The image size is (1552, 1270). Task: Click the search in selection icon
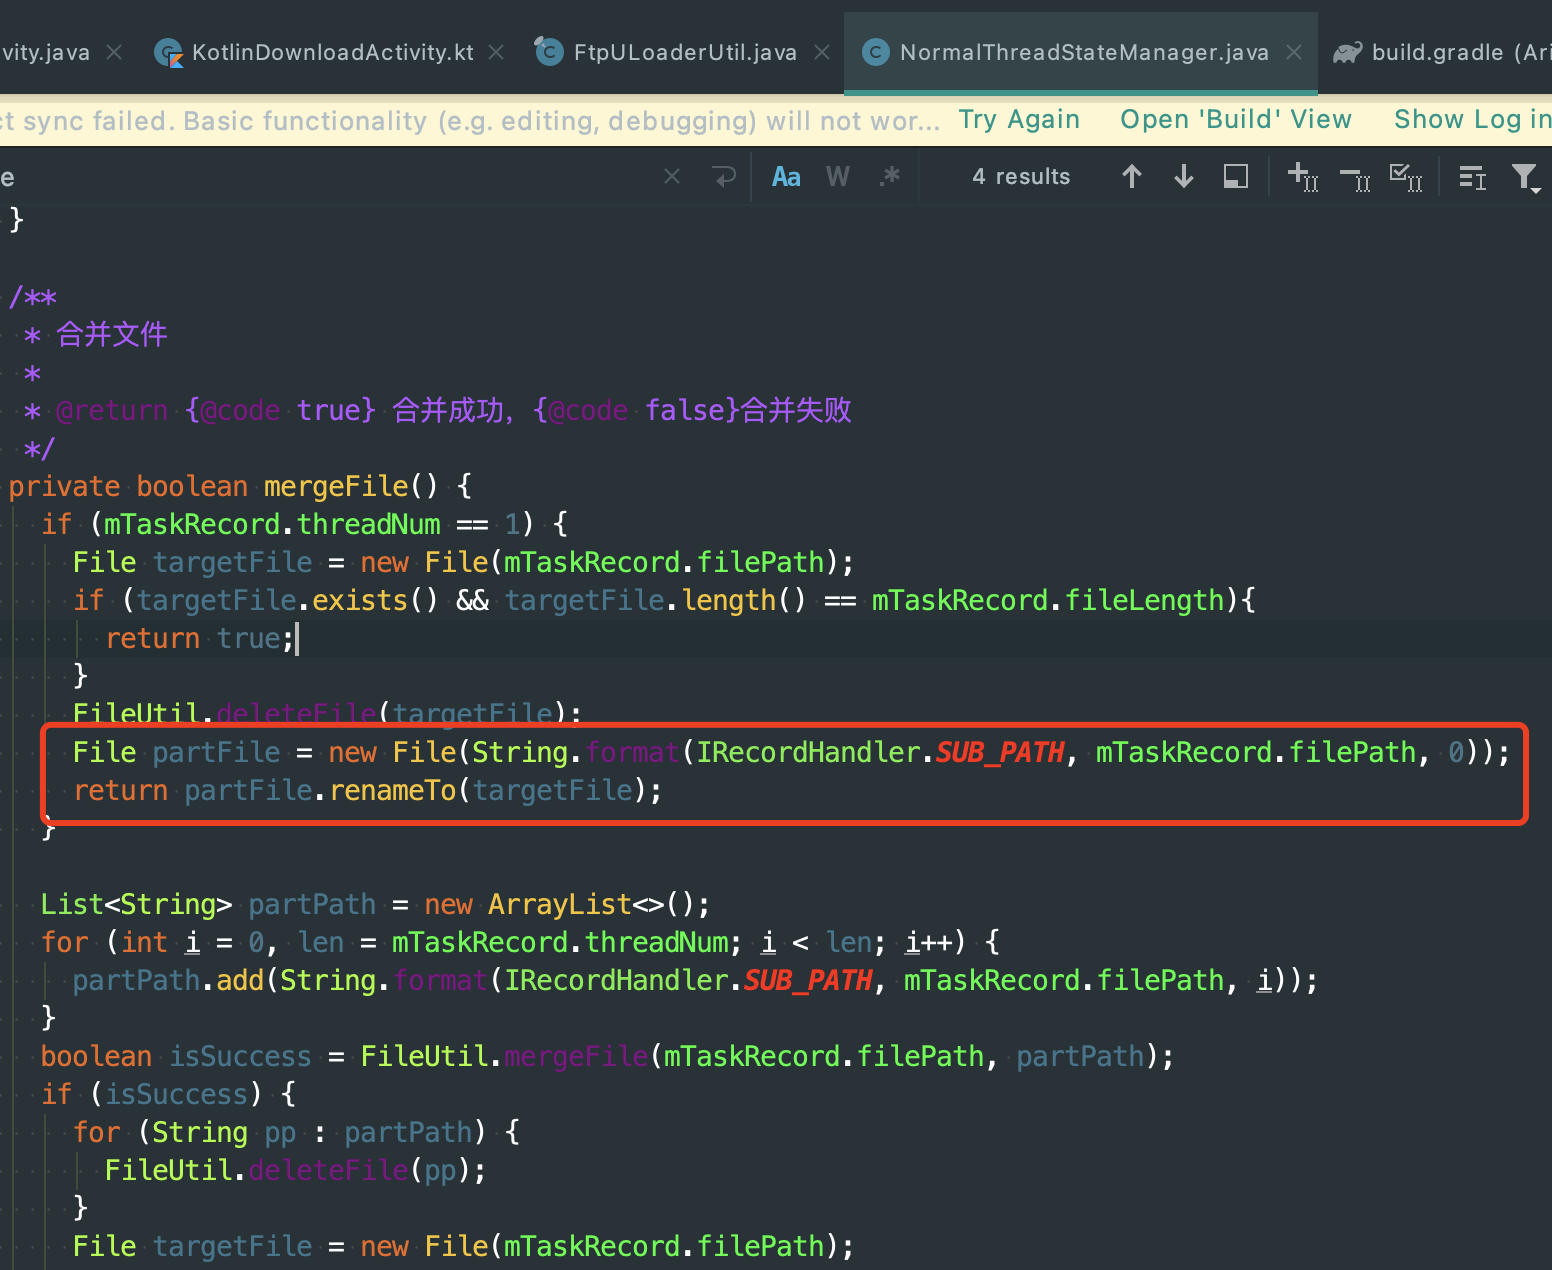1236,177
